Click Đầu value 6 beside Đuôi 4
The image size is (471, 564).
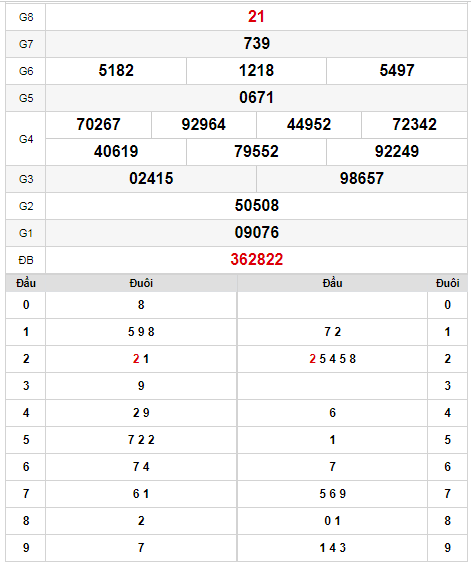(x=332, y=413)
